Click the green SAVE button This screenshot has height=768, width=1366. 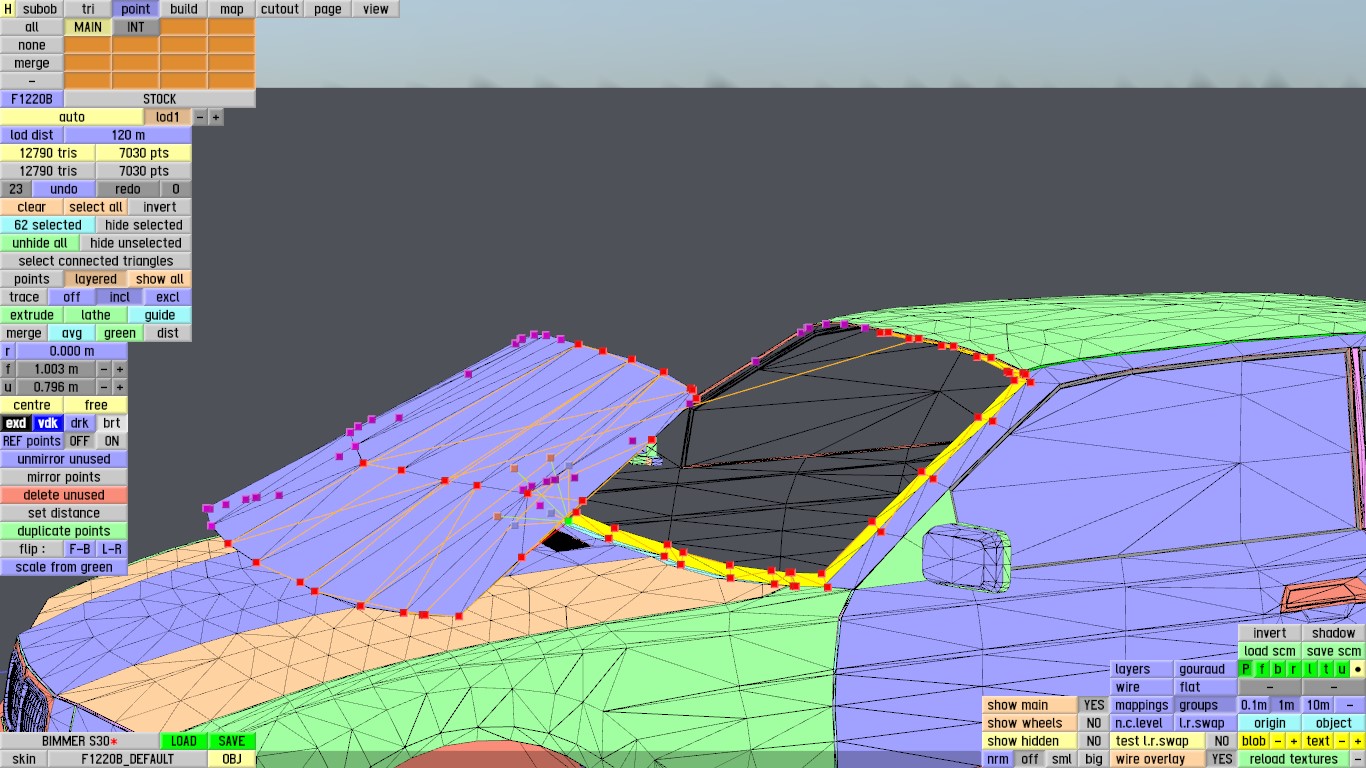click(x=232, y=741)
